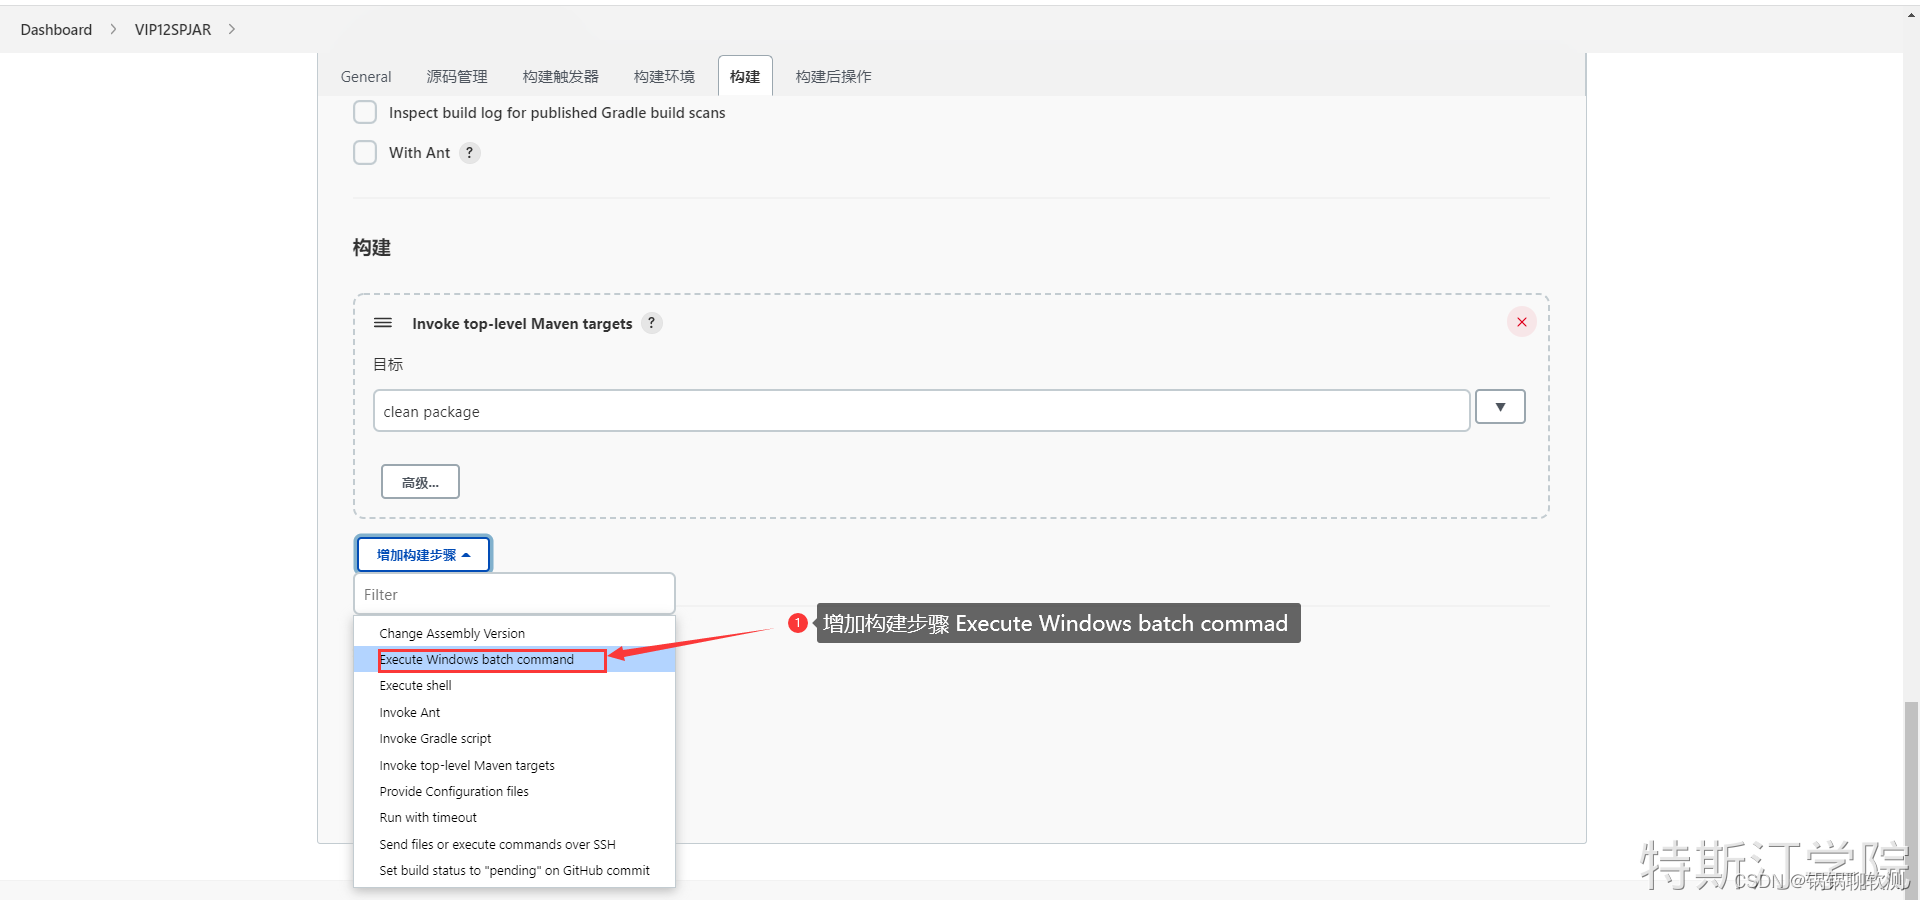Enable the With Ant option

click(x=365, y=152)
